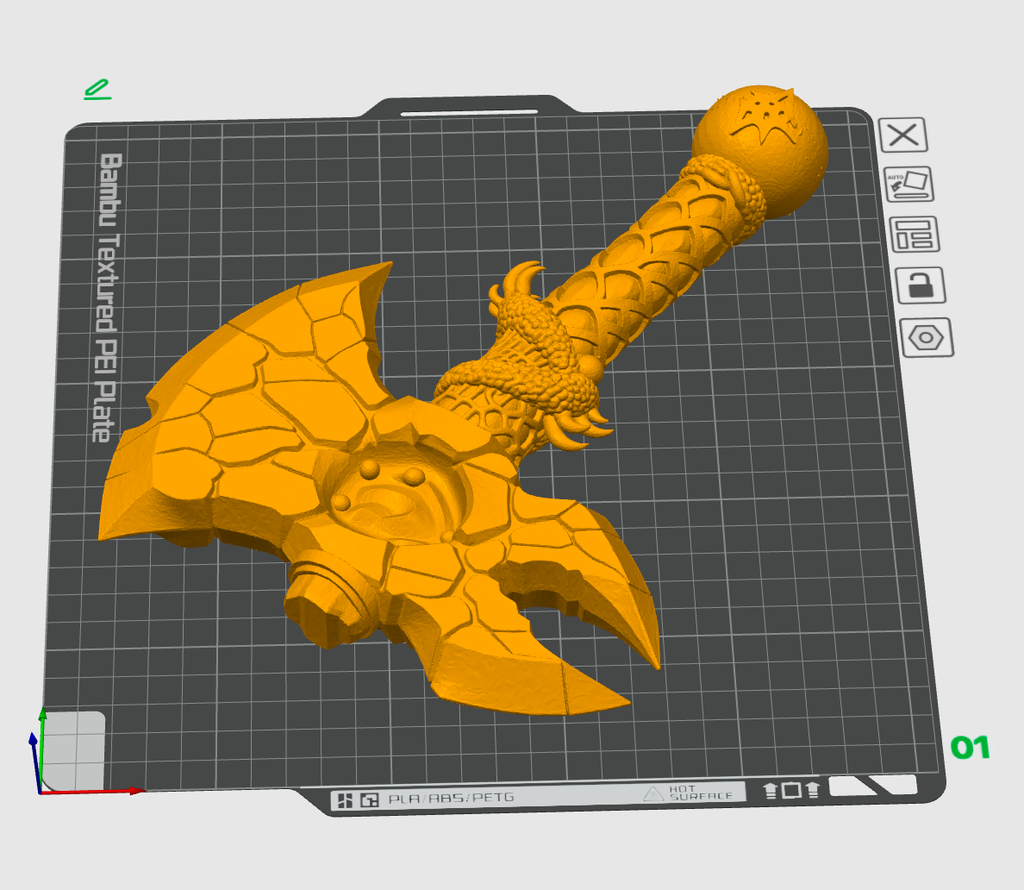
Task: Open the arrange objects layout icon
Action: 914,234
